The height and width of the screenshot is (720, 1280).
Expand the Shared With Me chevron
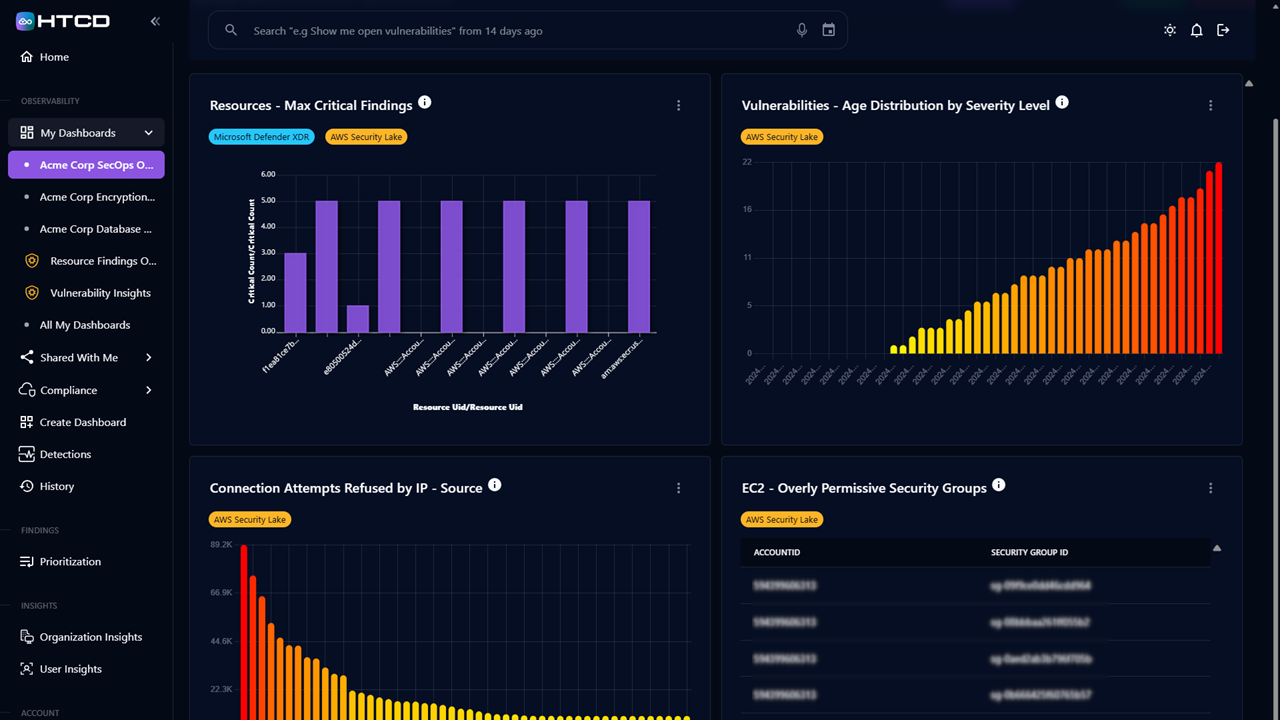tap(149, 358)
